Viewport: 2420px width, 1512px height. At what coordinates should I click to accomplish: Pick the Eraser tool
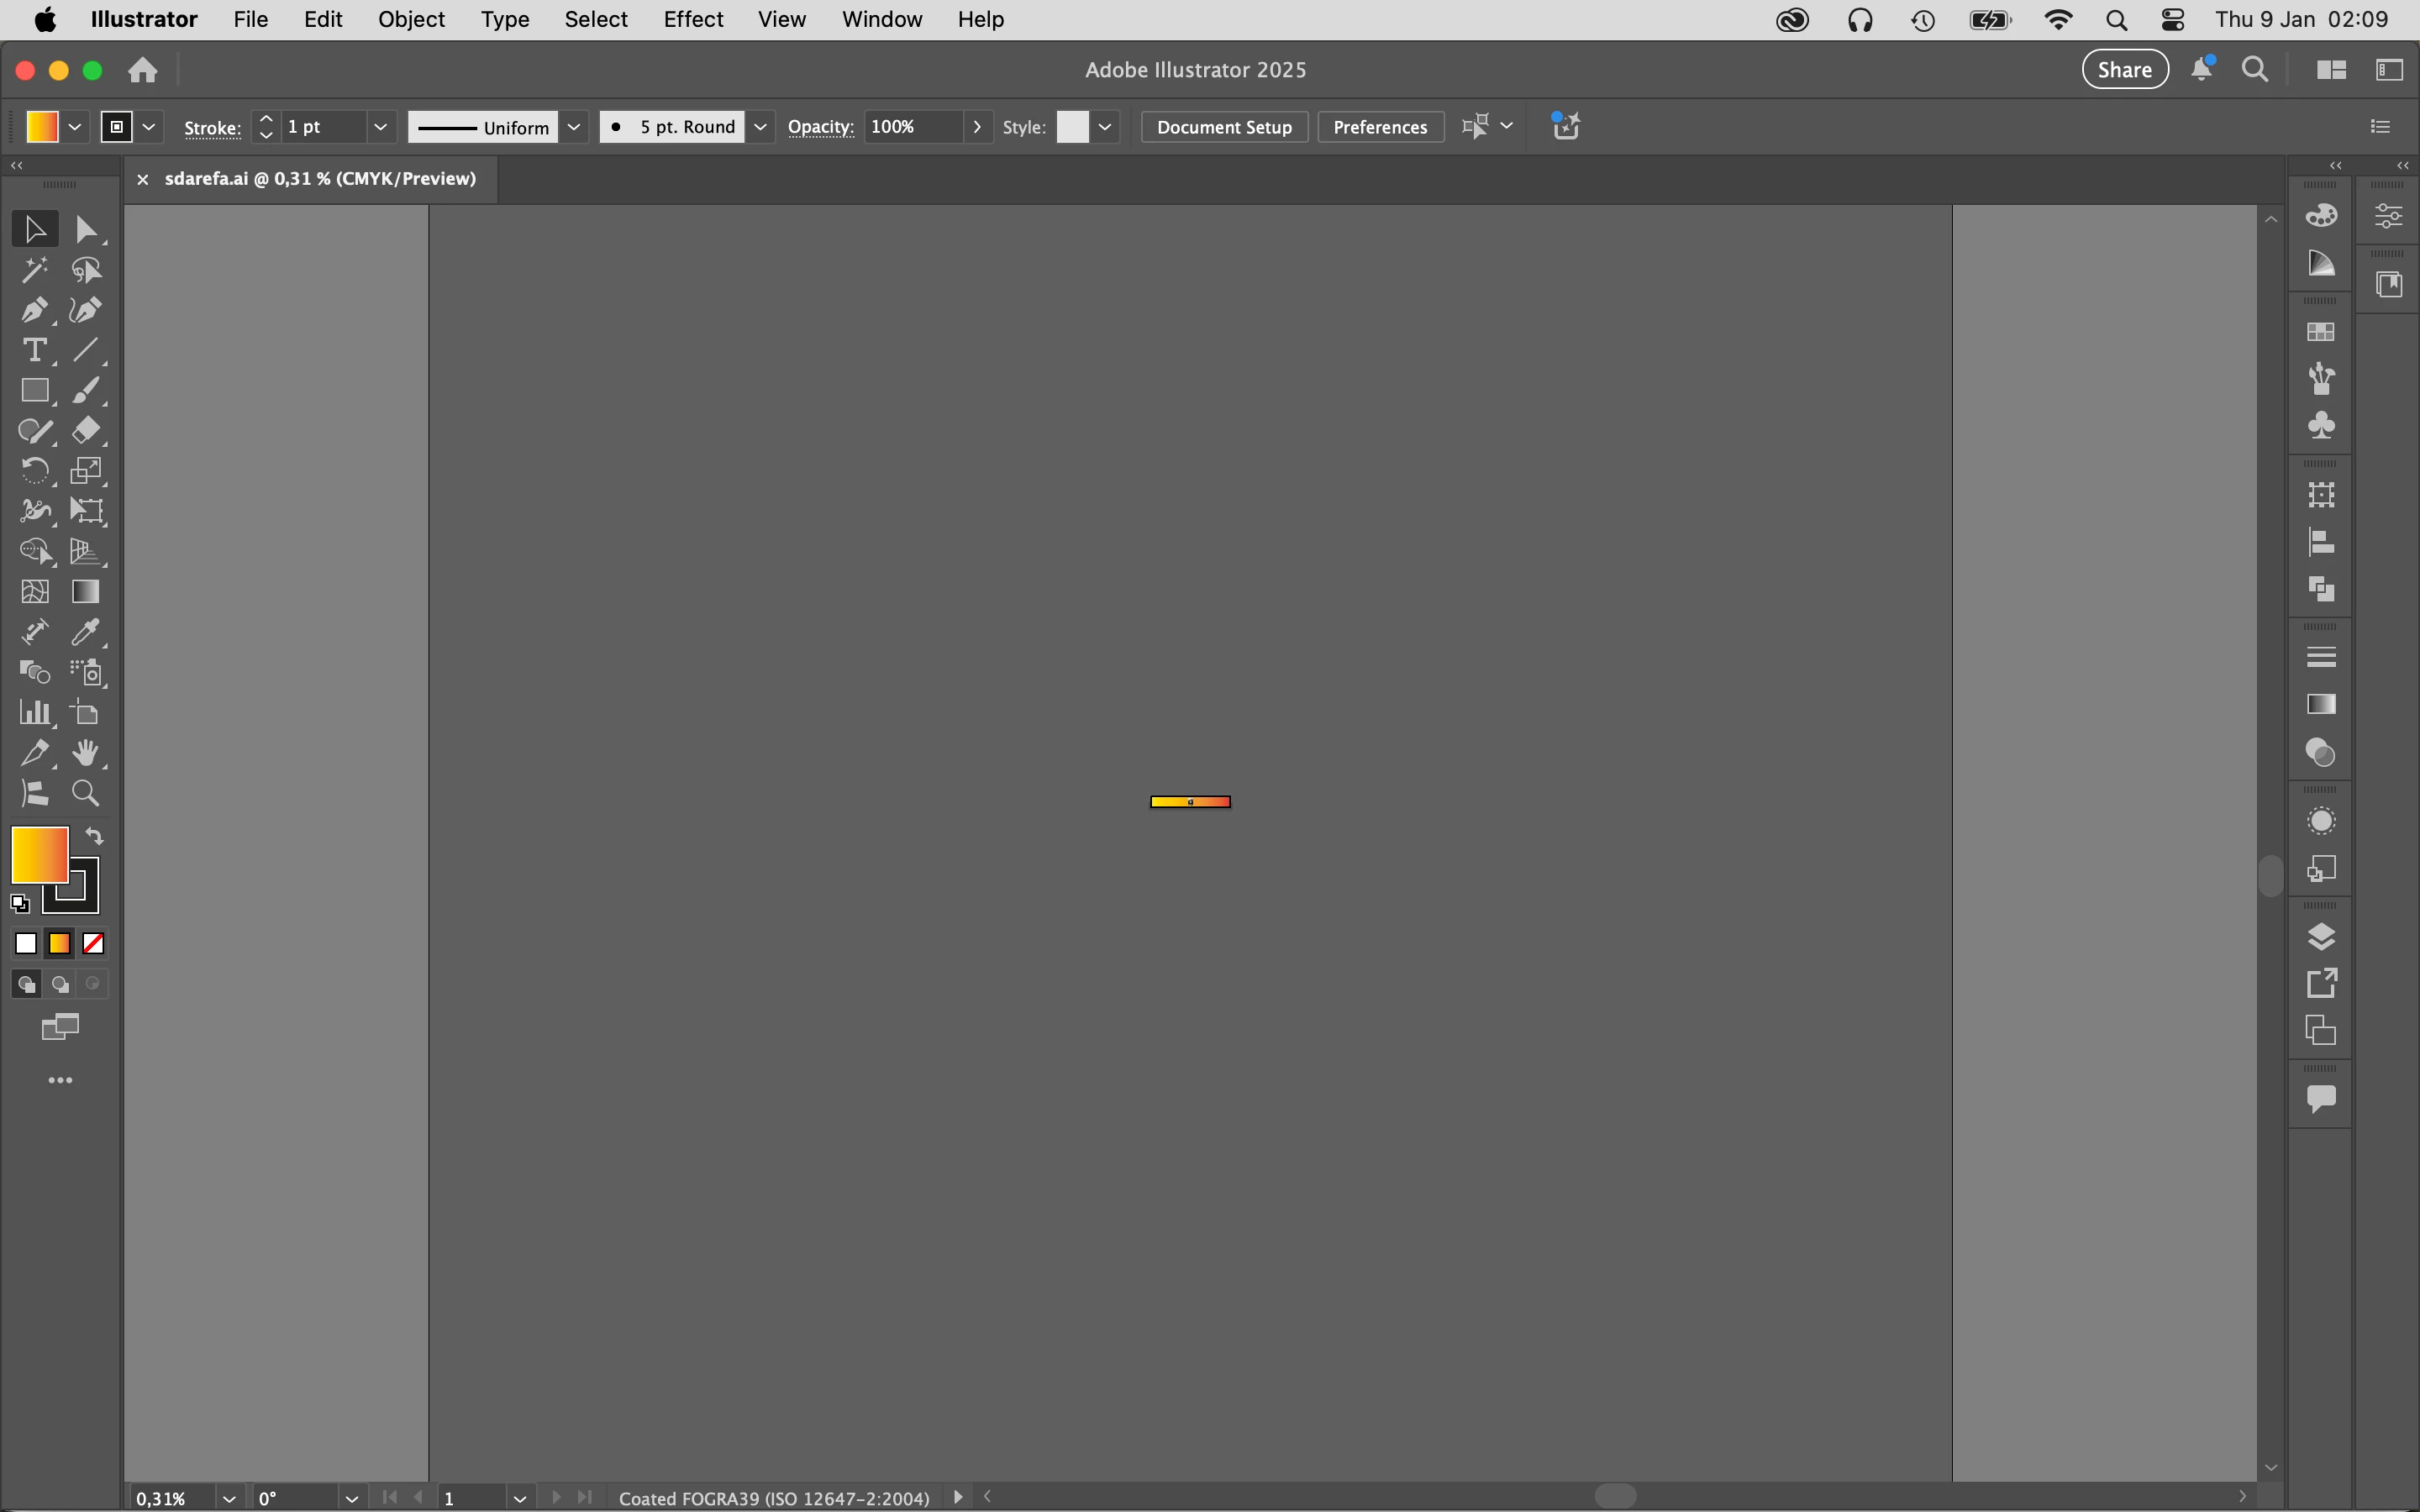85,431
